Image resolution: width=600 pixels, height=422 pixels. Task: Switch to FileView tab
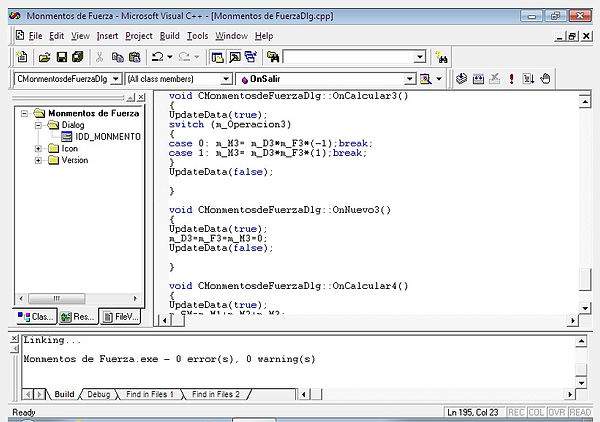121,317
